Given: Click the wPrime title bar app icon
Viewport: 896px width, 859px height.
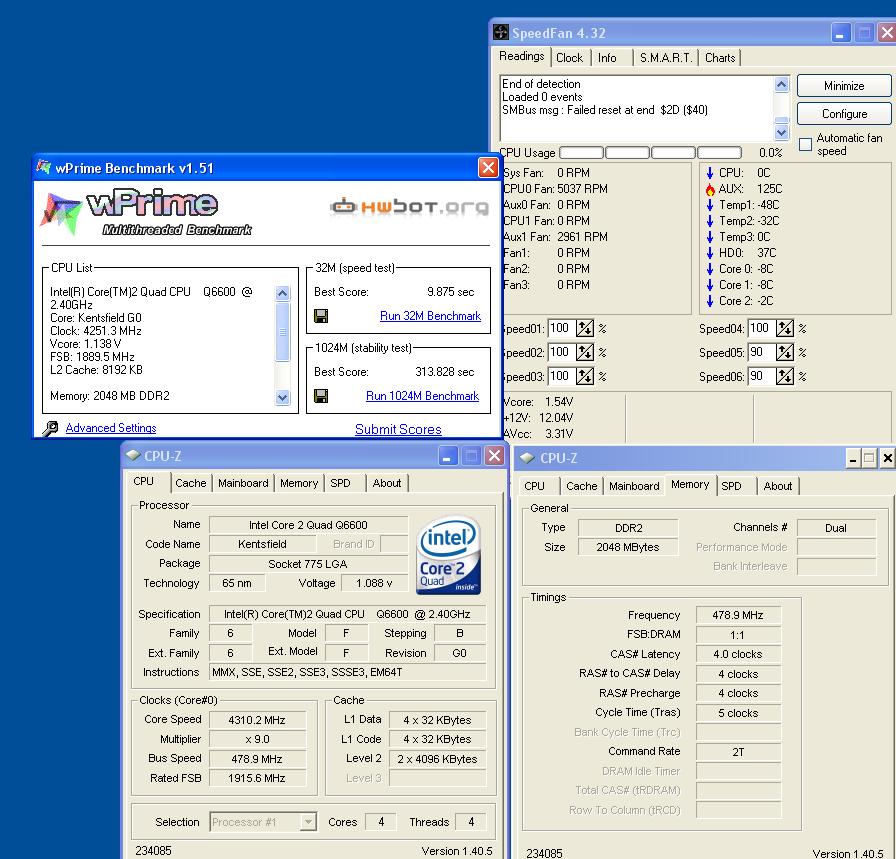Looking at the screenshot, I should point(43,167).
